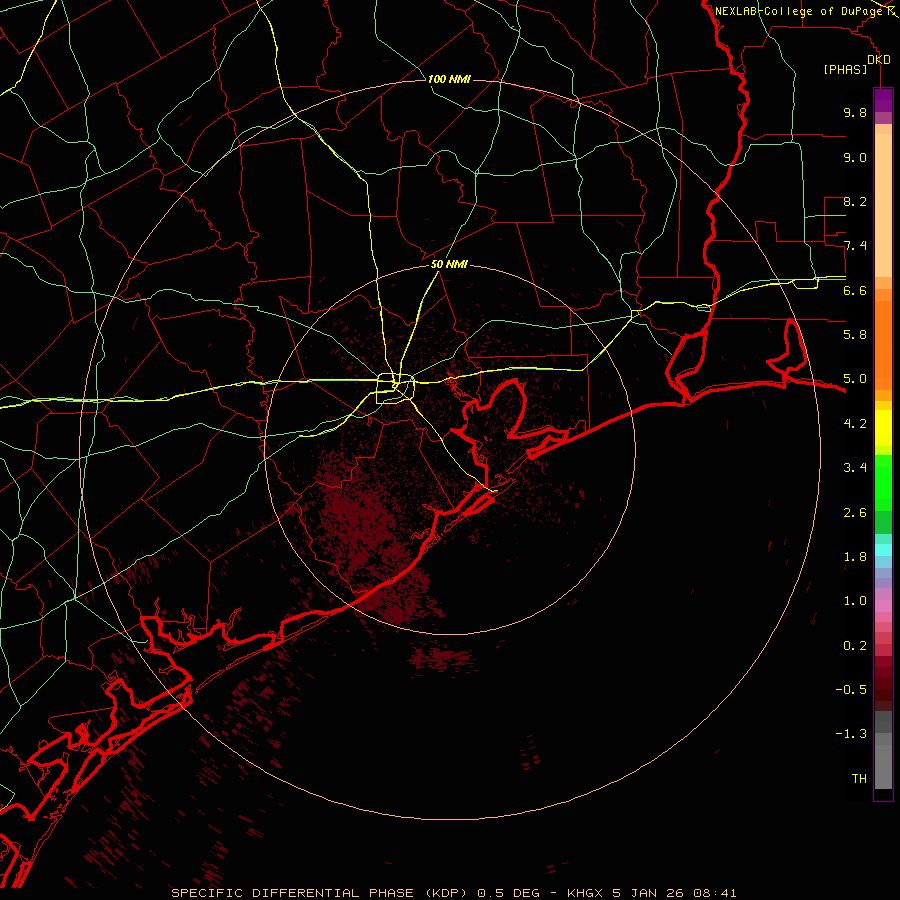Pick the light peach color bar segment
The image size is (900, 900).
pyautogui.click(x=883, y=205)
